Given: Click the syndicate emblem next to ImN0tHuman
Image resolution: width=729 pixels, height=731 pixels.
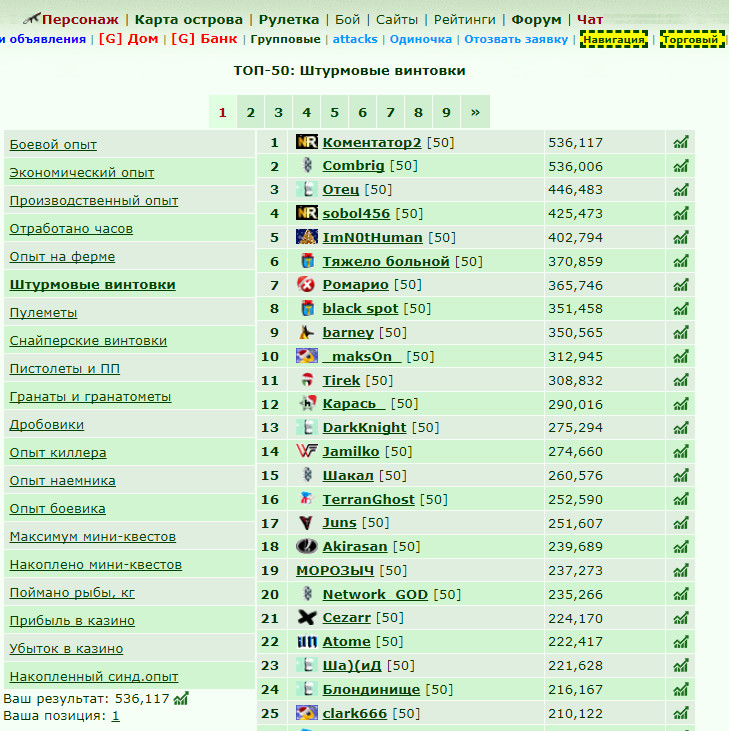Looking at the screenshot, I should (307, 237).
